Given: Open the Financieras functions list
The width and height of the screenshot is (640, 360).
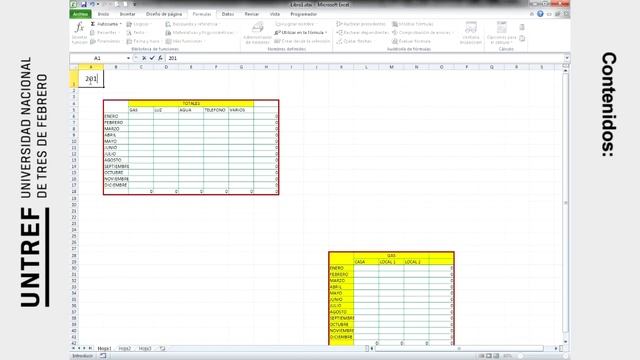Looking at the screenshot, I should [105, 41].
